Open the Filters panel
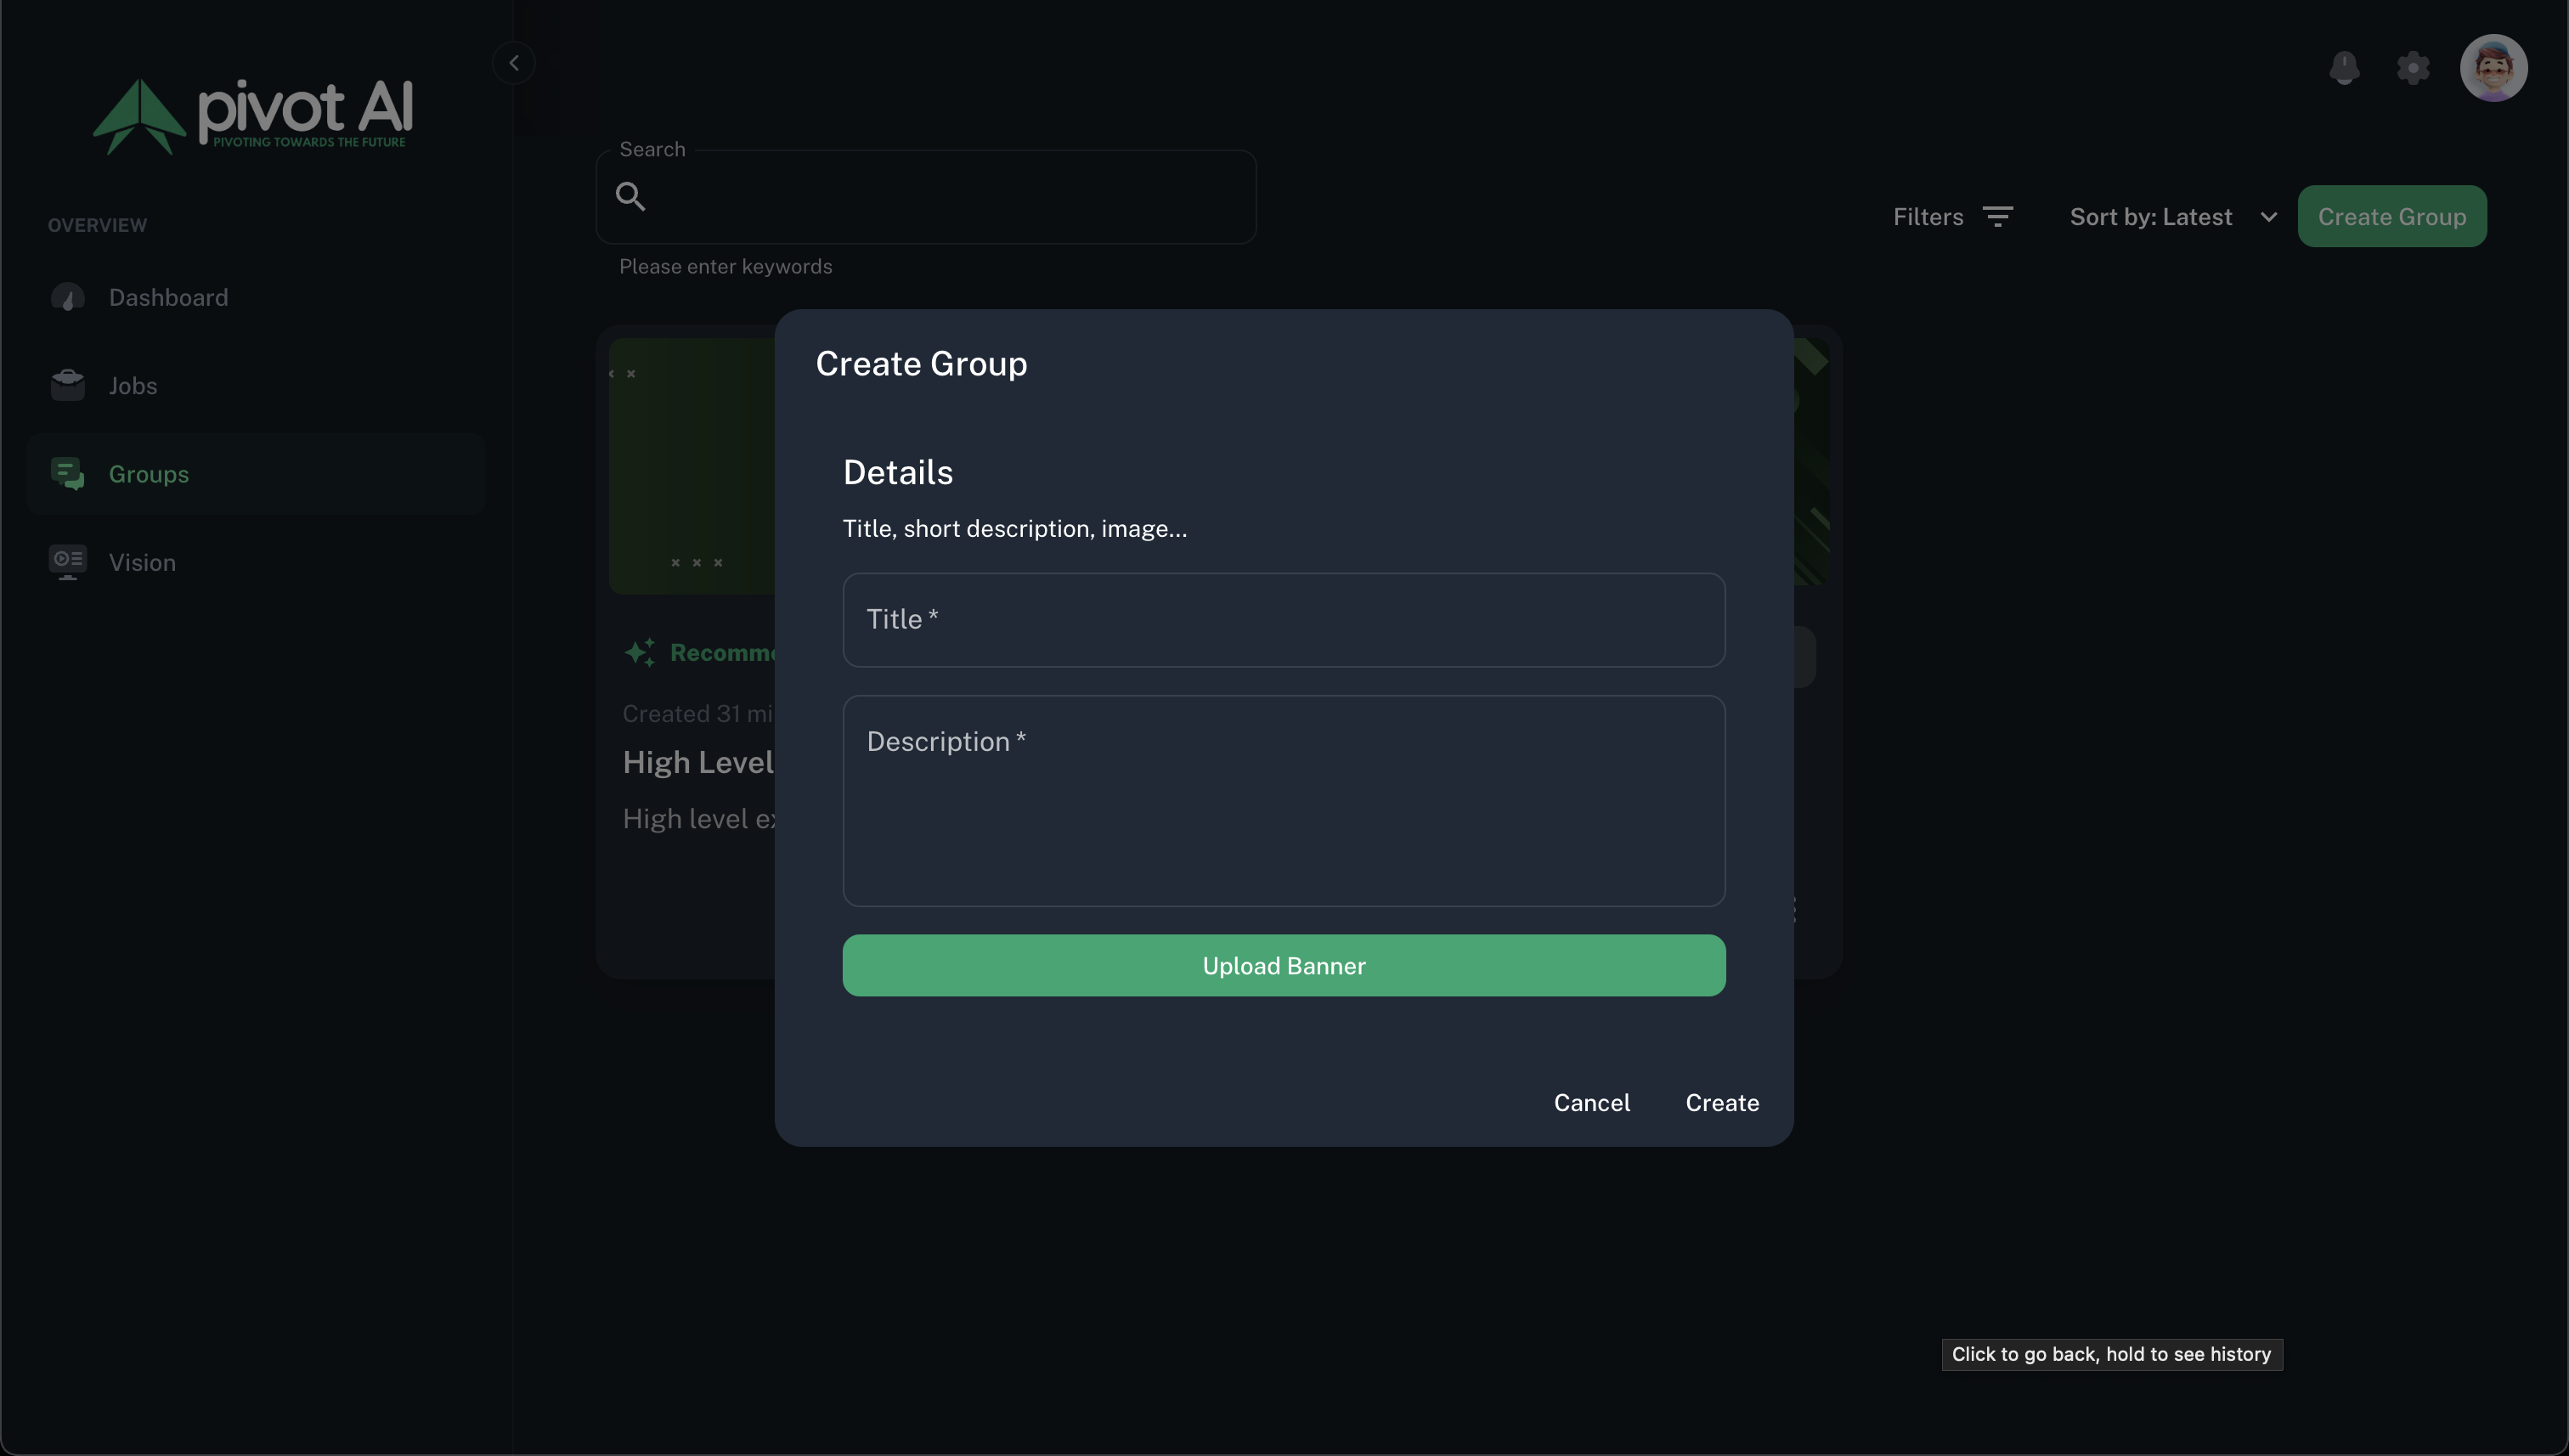The width and height of the screenshot is (2569, 1456). tap(1928, 217)
